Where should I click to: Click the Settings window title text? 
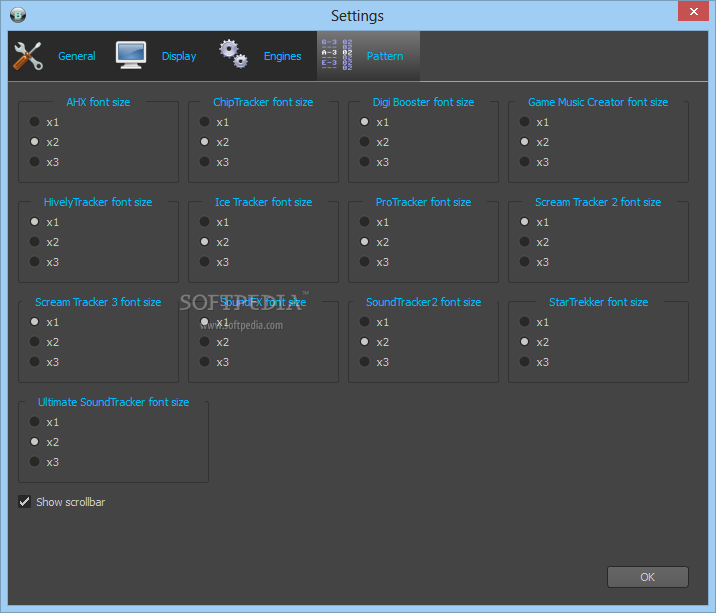pyautogui.click(x=357, y=16)
